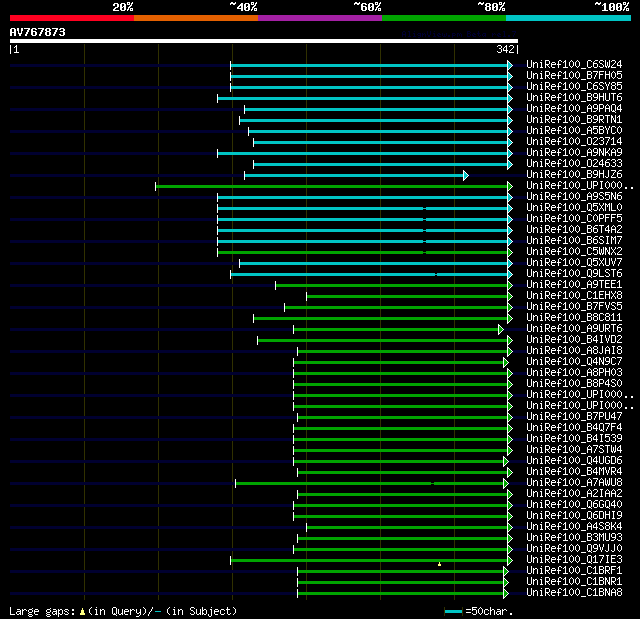Screen dimensions: 640x619
Task: Click the cyan arrowhead ending the B9HJZ6 alignment
Action: coord(466,175)
